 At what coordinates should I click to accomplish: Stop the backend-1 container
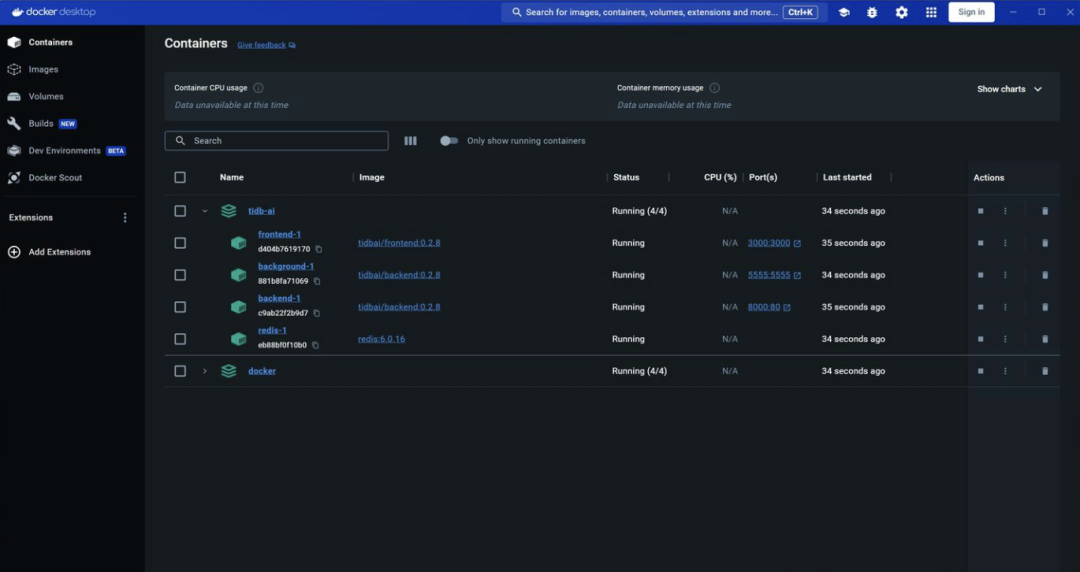tap(981, 307)
